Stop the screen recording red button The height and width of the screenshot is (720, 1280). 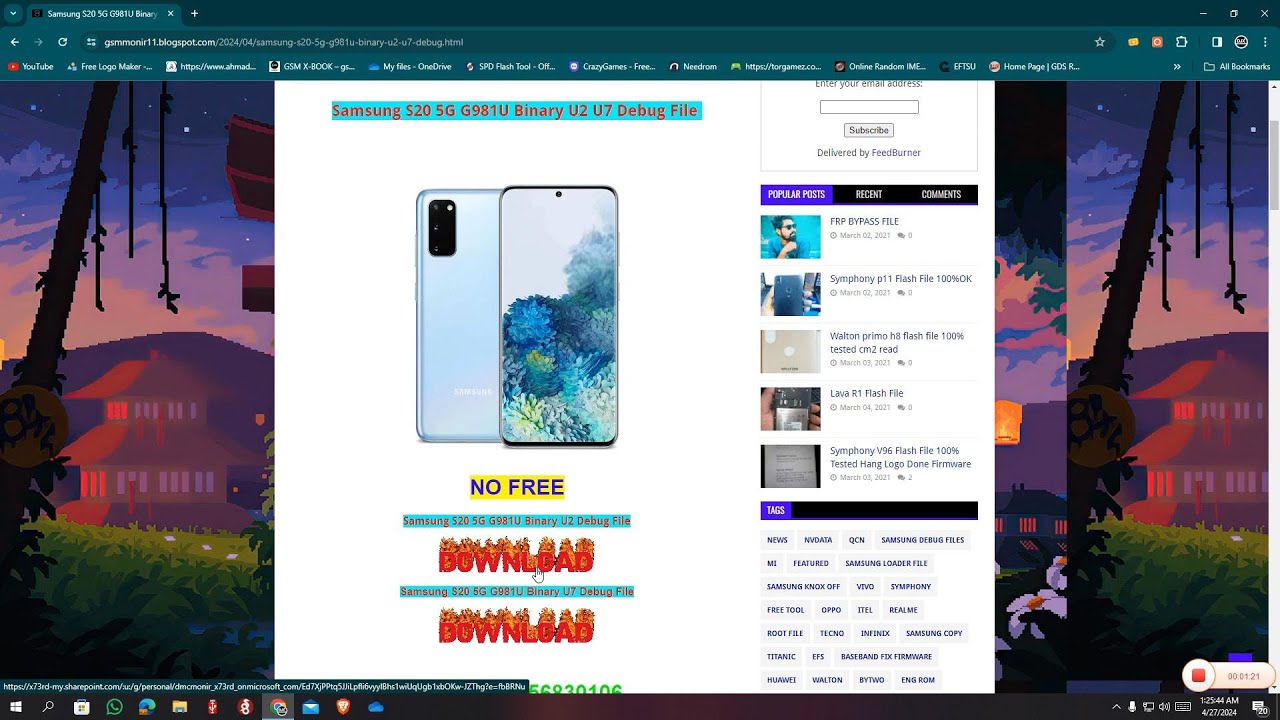coord(1198,676)
